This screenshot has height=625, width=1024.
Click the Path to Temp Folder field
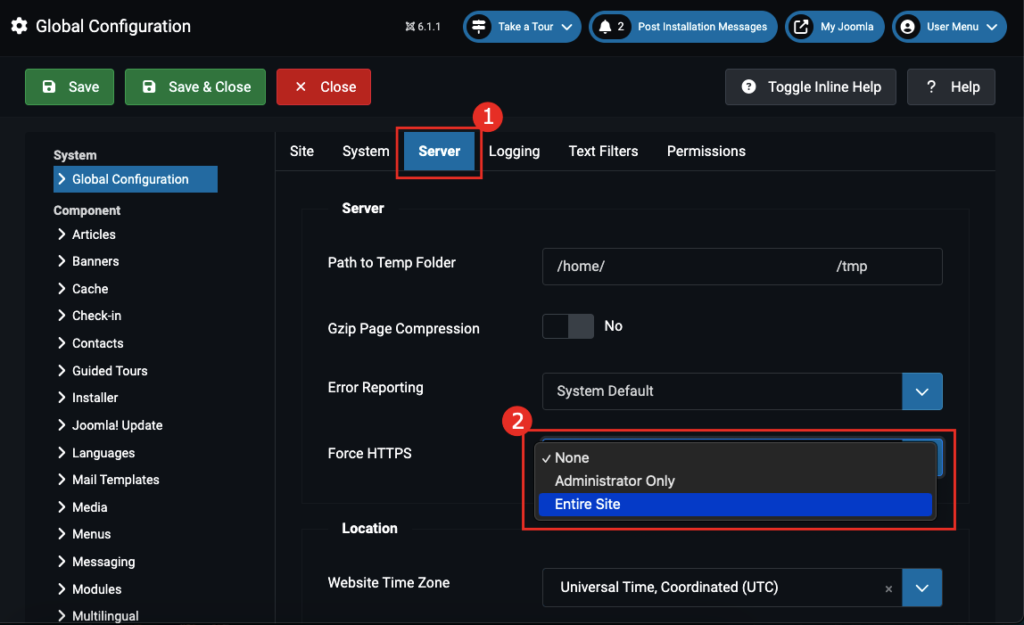(742, 266)
